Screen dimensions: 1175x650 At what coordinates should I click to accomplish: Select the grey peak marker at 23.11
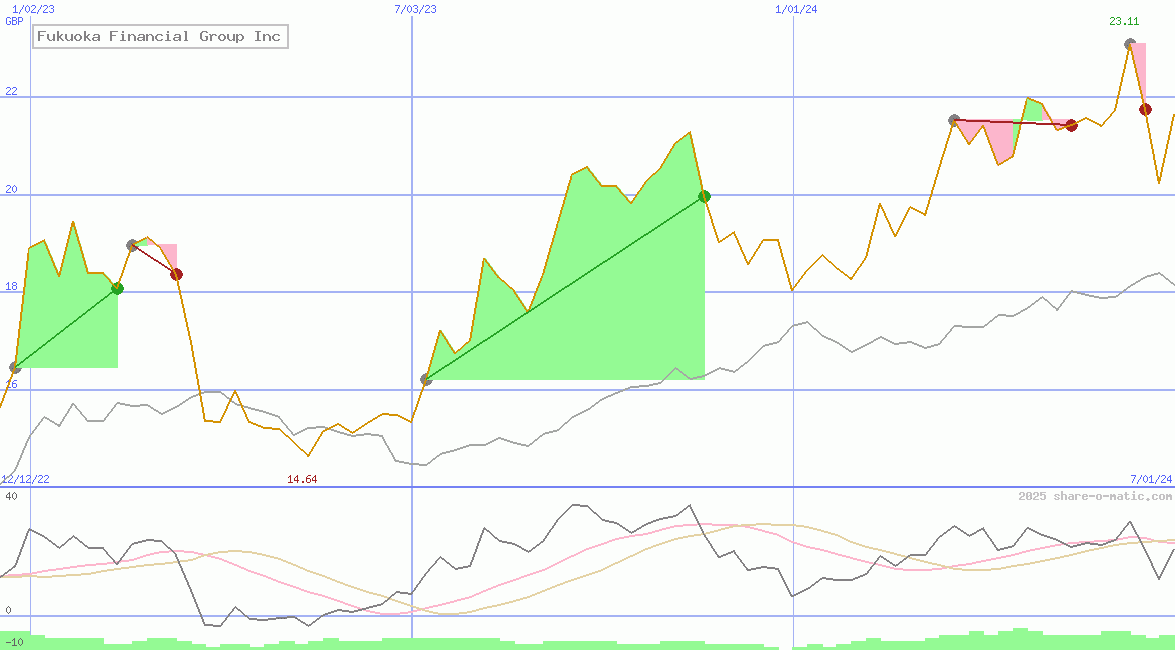point(1129,43)
